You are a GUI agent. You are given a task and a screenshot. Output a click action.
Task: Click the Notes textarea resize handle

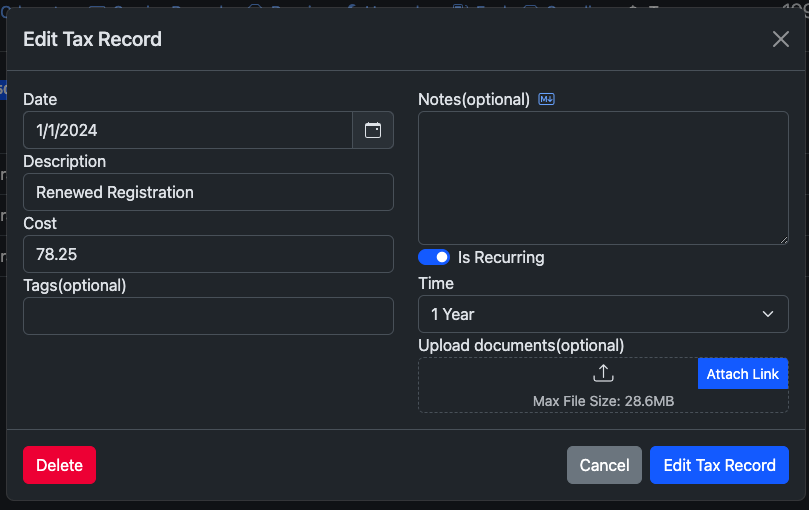[x=783, y=238]
